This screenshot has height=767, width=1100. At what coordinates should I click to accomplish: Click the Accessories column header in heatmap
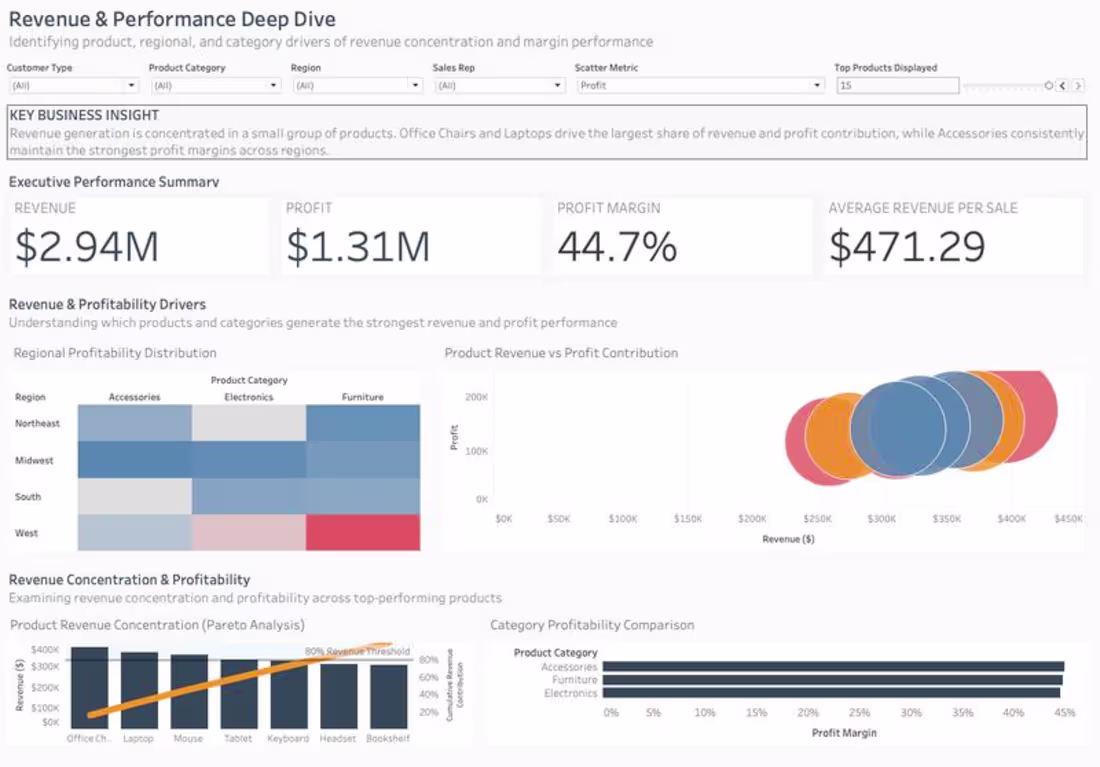coord(135,397)
